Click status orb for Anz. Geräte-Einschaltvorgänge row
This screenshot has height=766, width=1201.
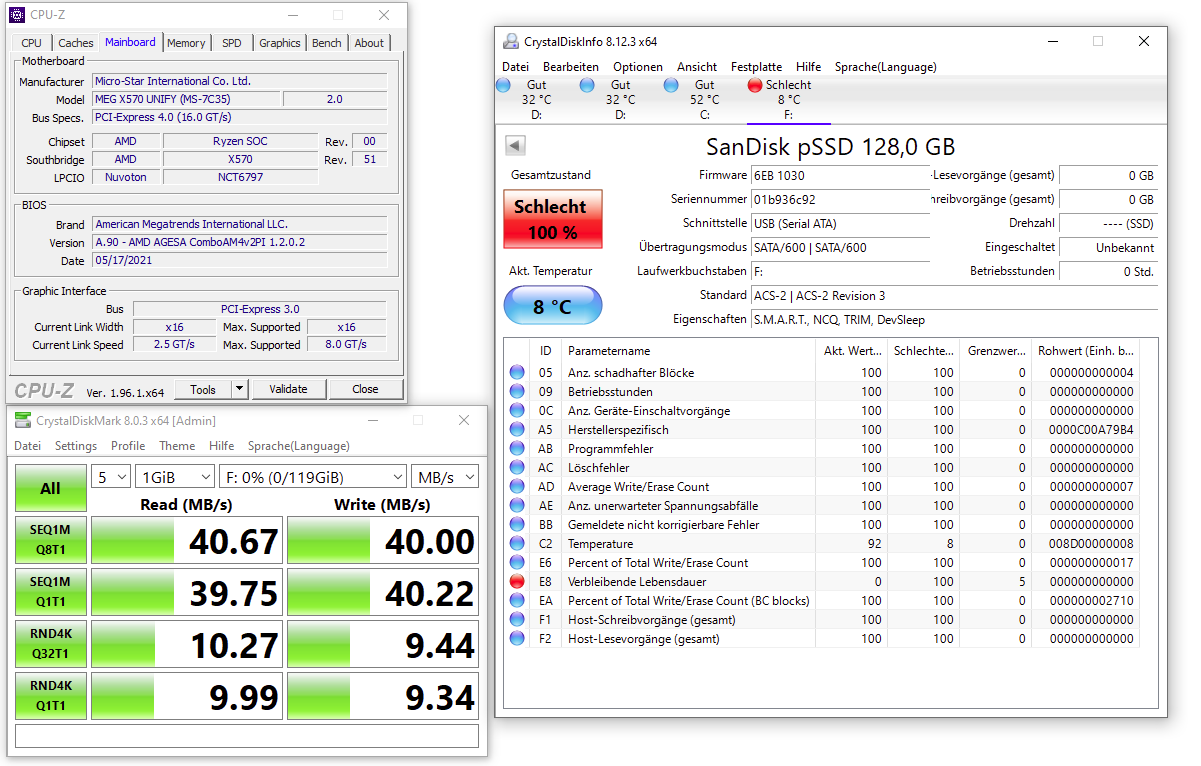coord(517,410)
